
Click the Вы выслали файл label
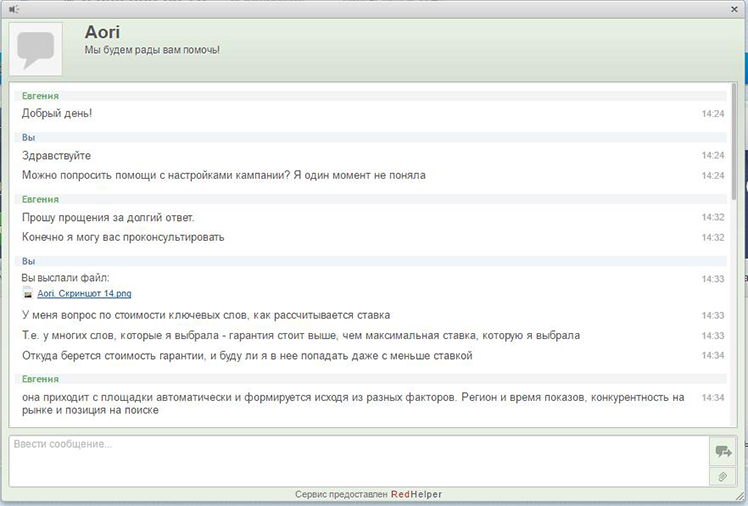click(65, 278)
